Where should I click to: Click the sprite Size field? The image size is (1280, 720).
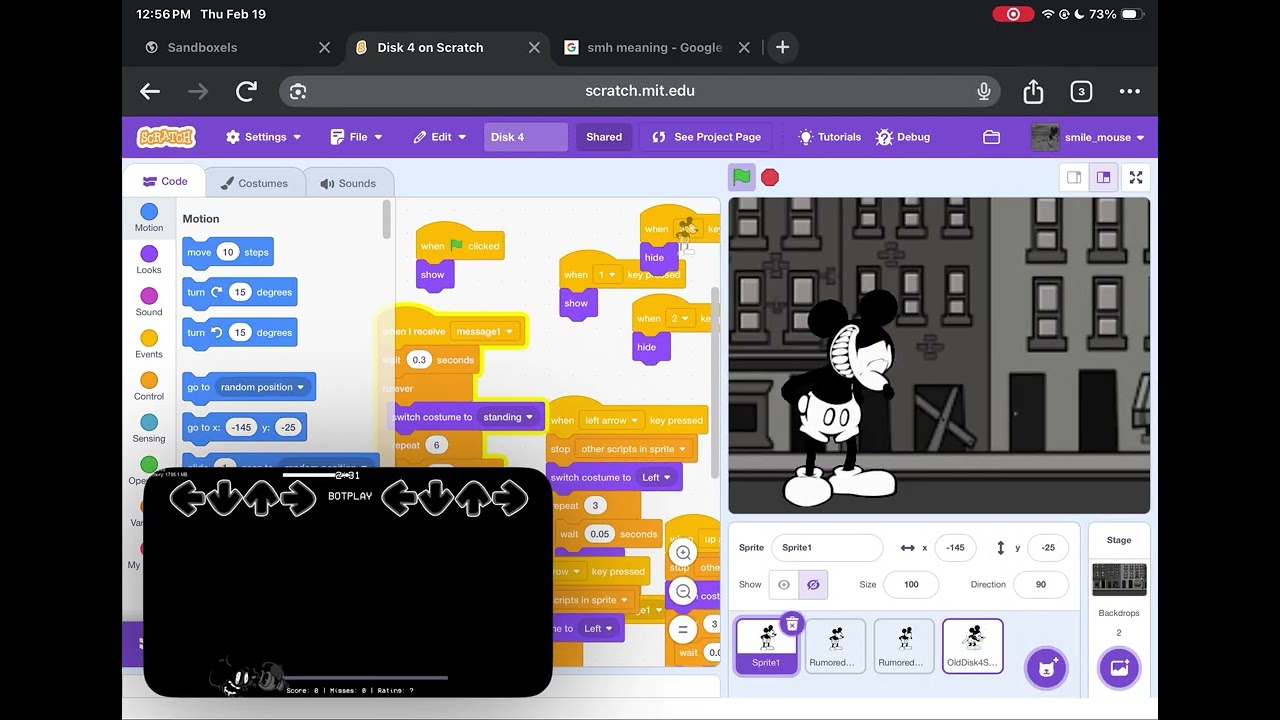pyautogui.click(x=911, y=584)
